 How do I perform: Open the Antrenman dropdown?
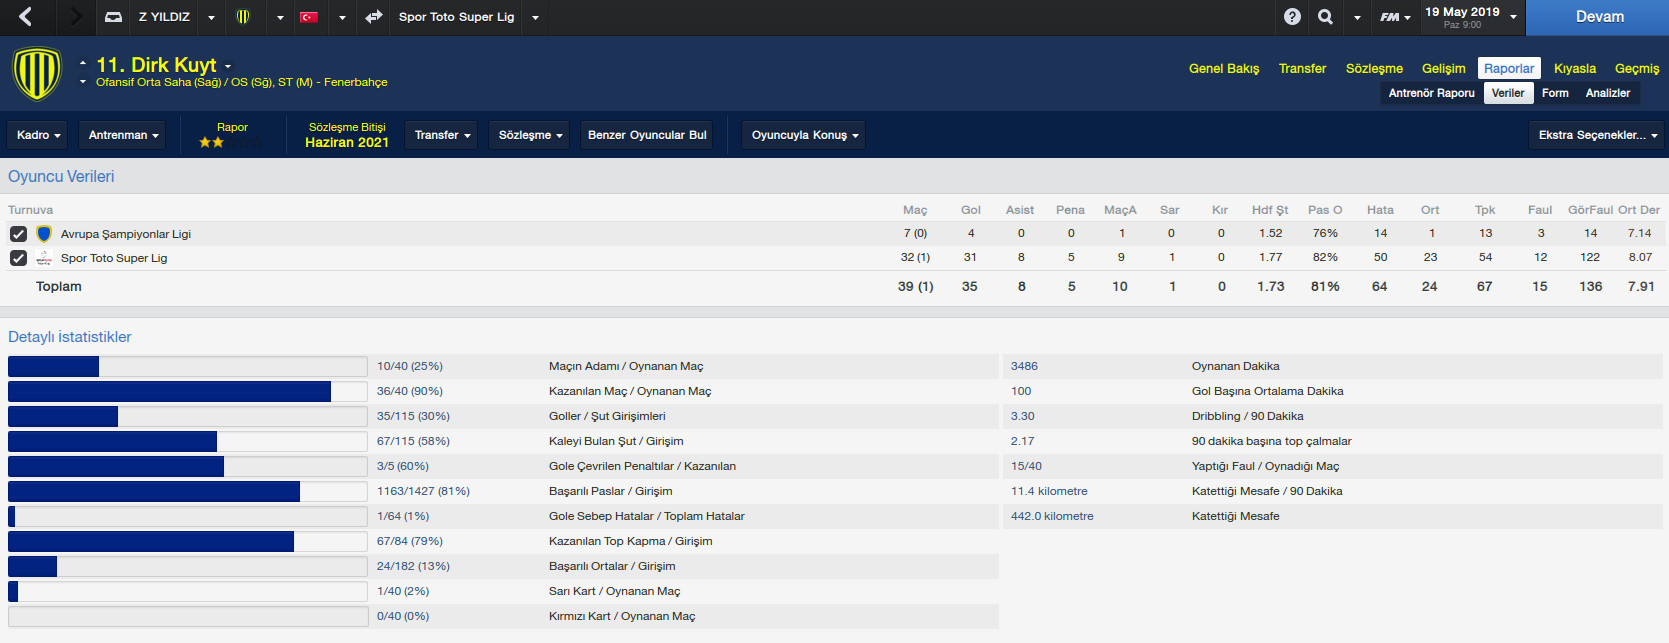[124, 135]
